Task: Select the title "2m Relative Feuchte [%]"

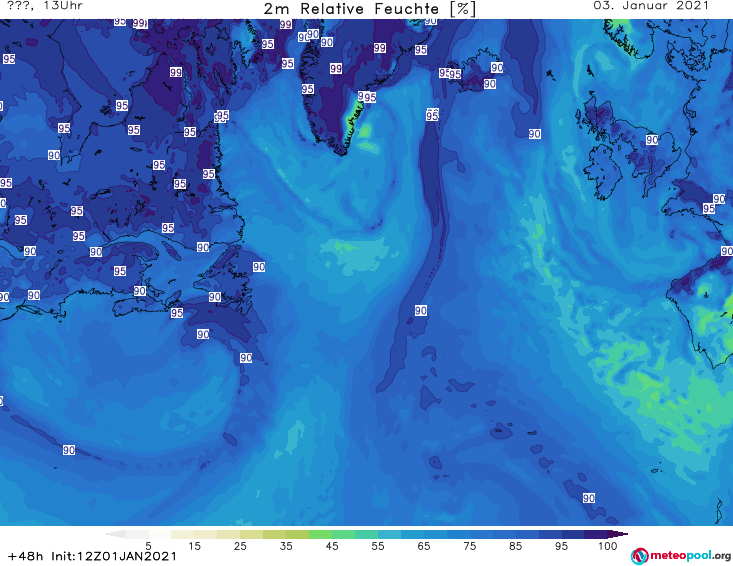Action: pyautogui.click(x=369, y=9)
